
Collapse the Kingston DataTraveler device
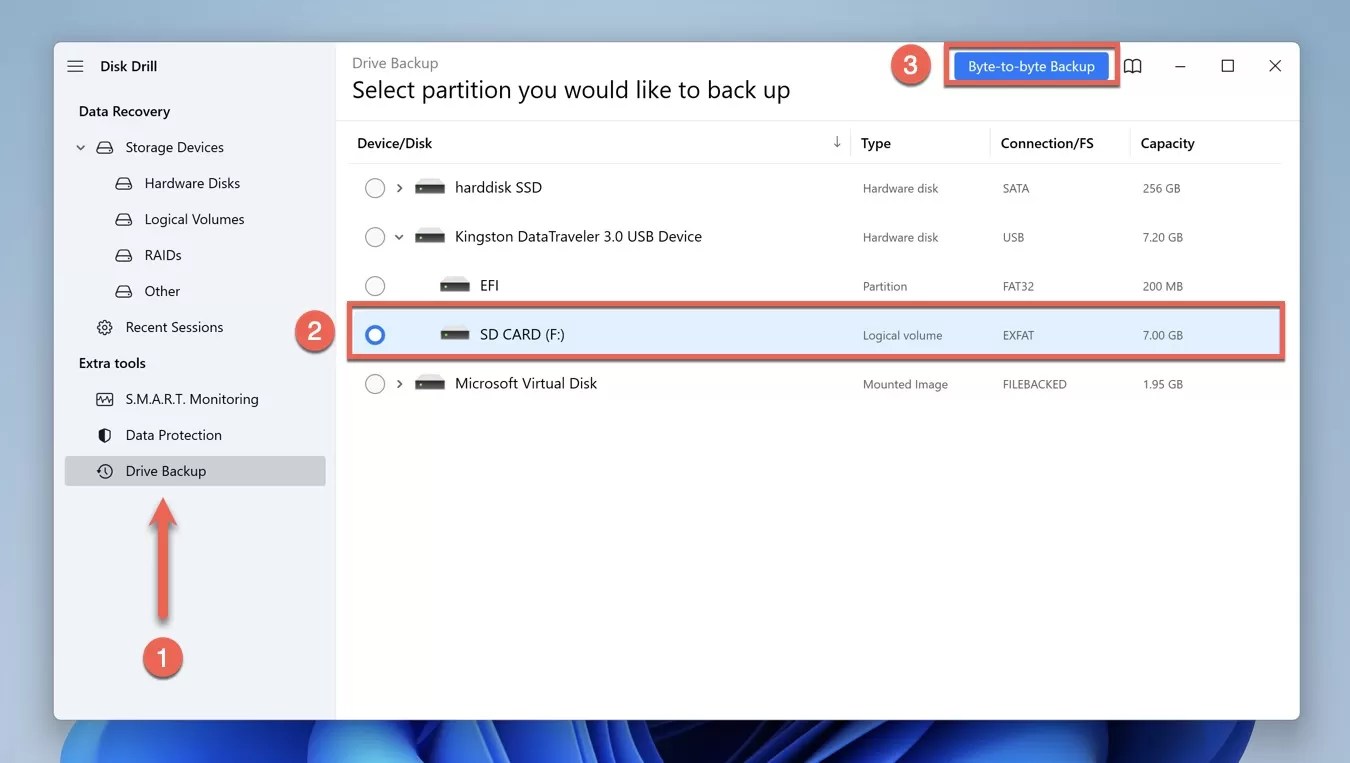(x=399, y=237)
